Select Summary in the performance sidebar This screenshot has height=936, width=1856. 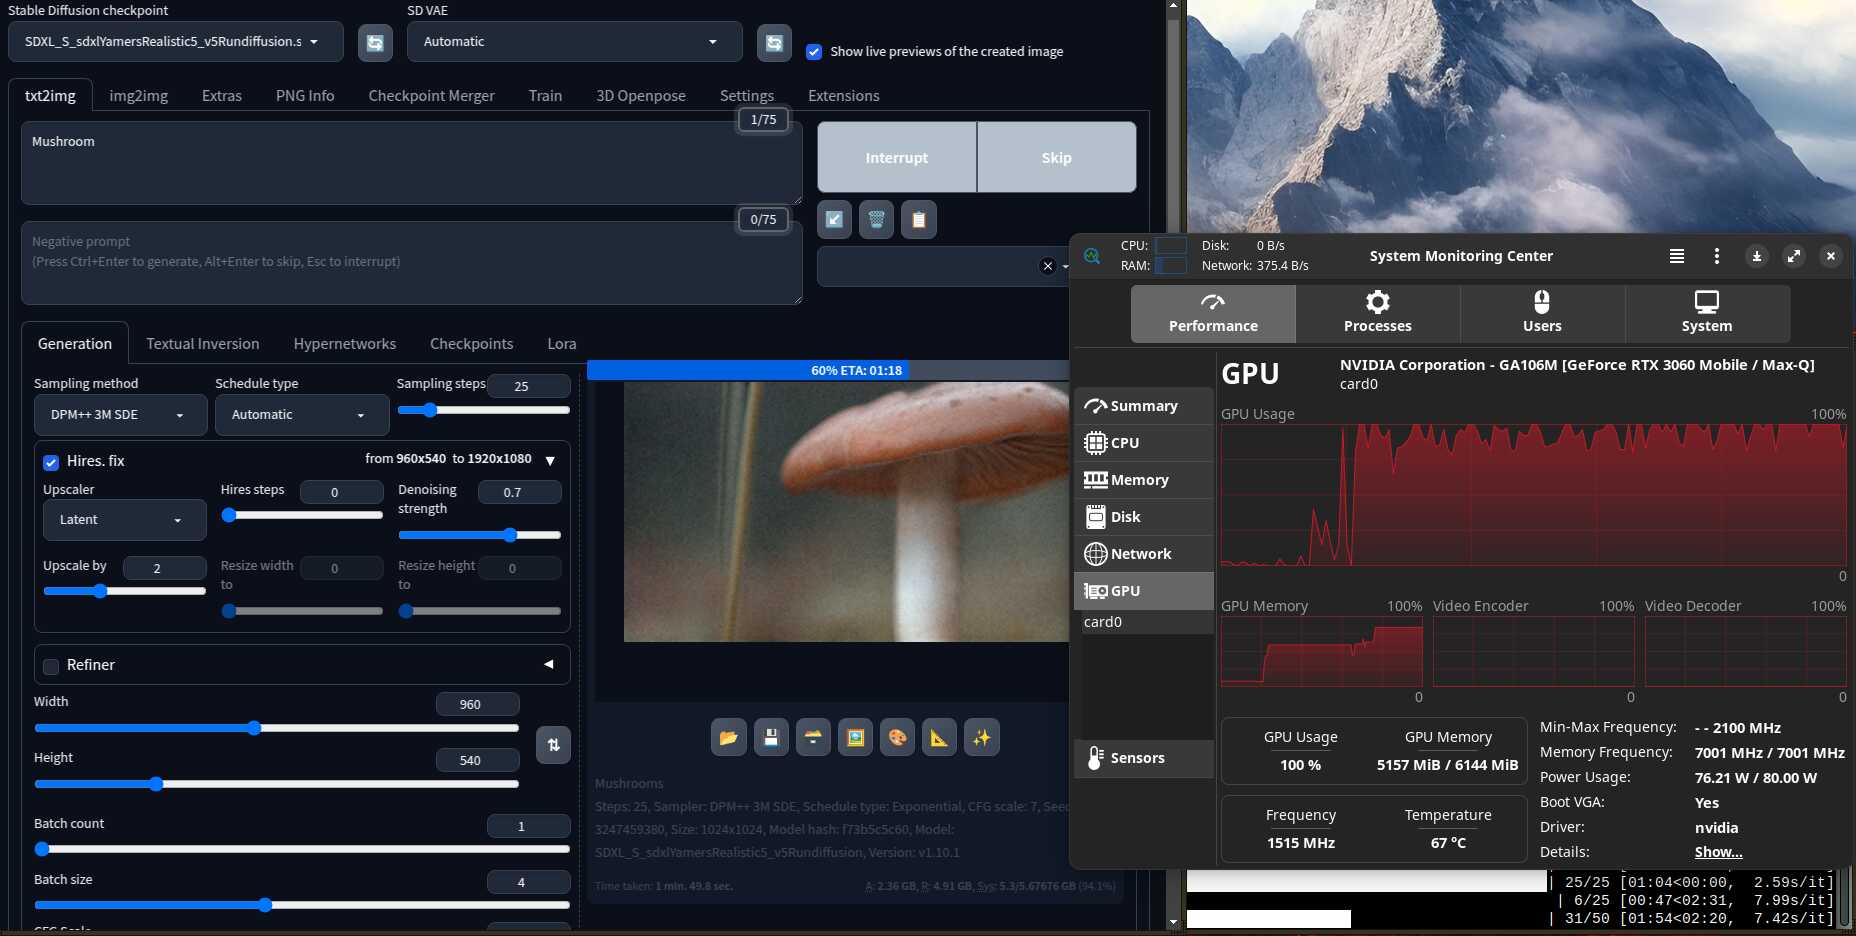pos(1144,406)
